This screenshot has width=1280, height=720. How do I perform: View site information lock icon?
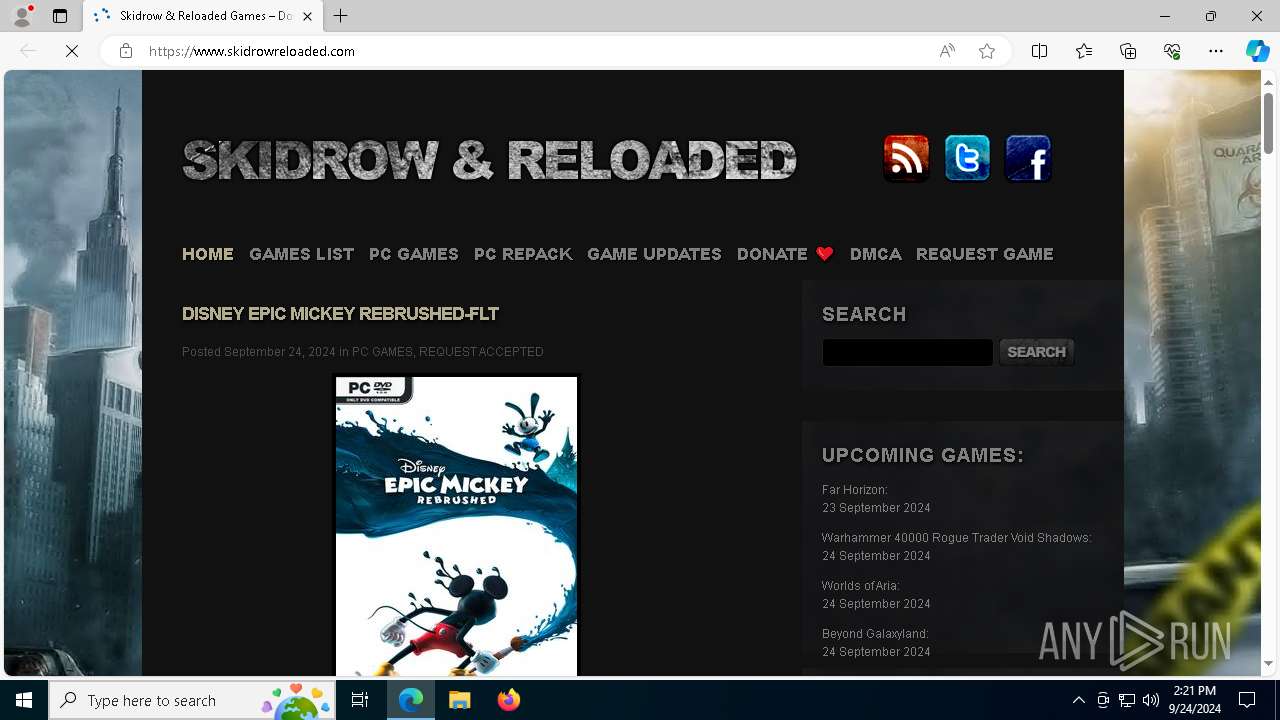coord(126,51)
